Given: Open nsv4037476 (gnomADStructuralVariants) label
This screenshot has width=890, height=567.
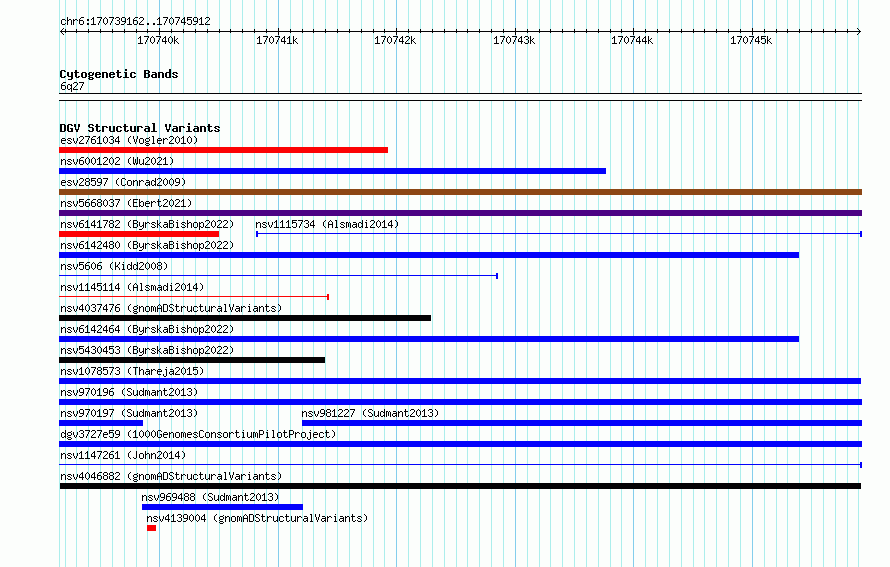Looking at the screenshot, I should (171, 308).
